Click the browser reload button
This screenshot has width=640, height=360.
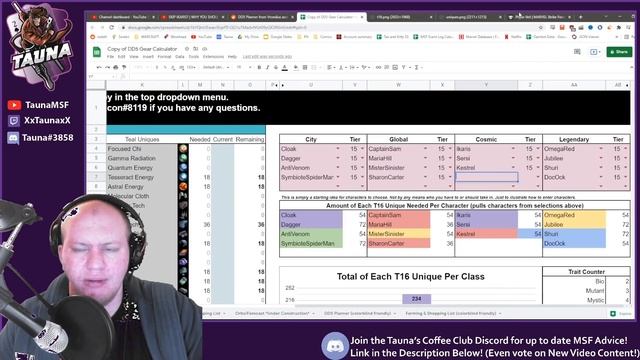tap(111, 27)
